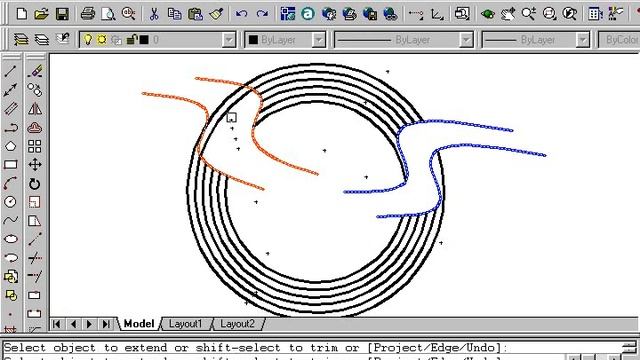
Task: Switch to the Layout2 tab
Action: (238, 324)
